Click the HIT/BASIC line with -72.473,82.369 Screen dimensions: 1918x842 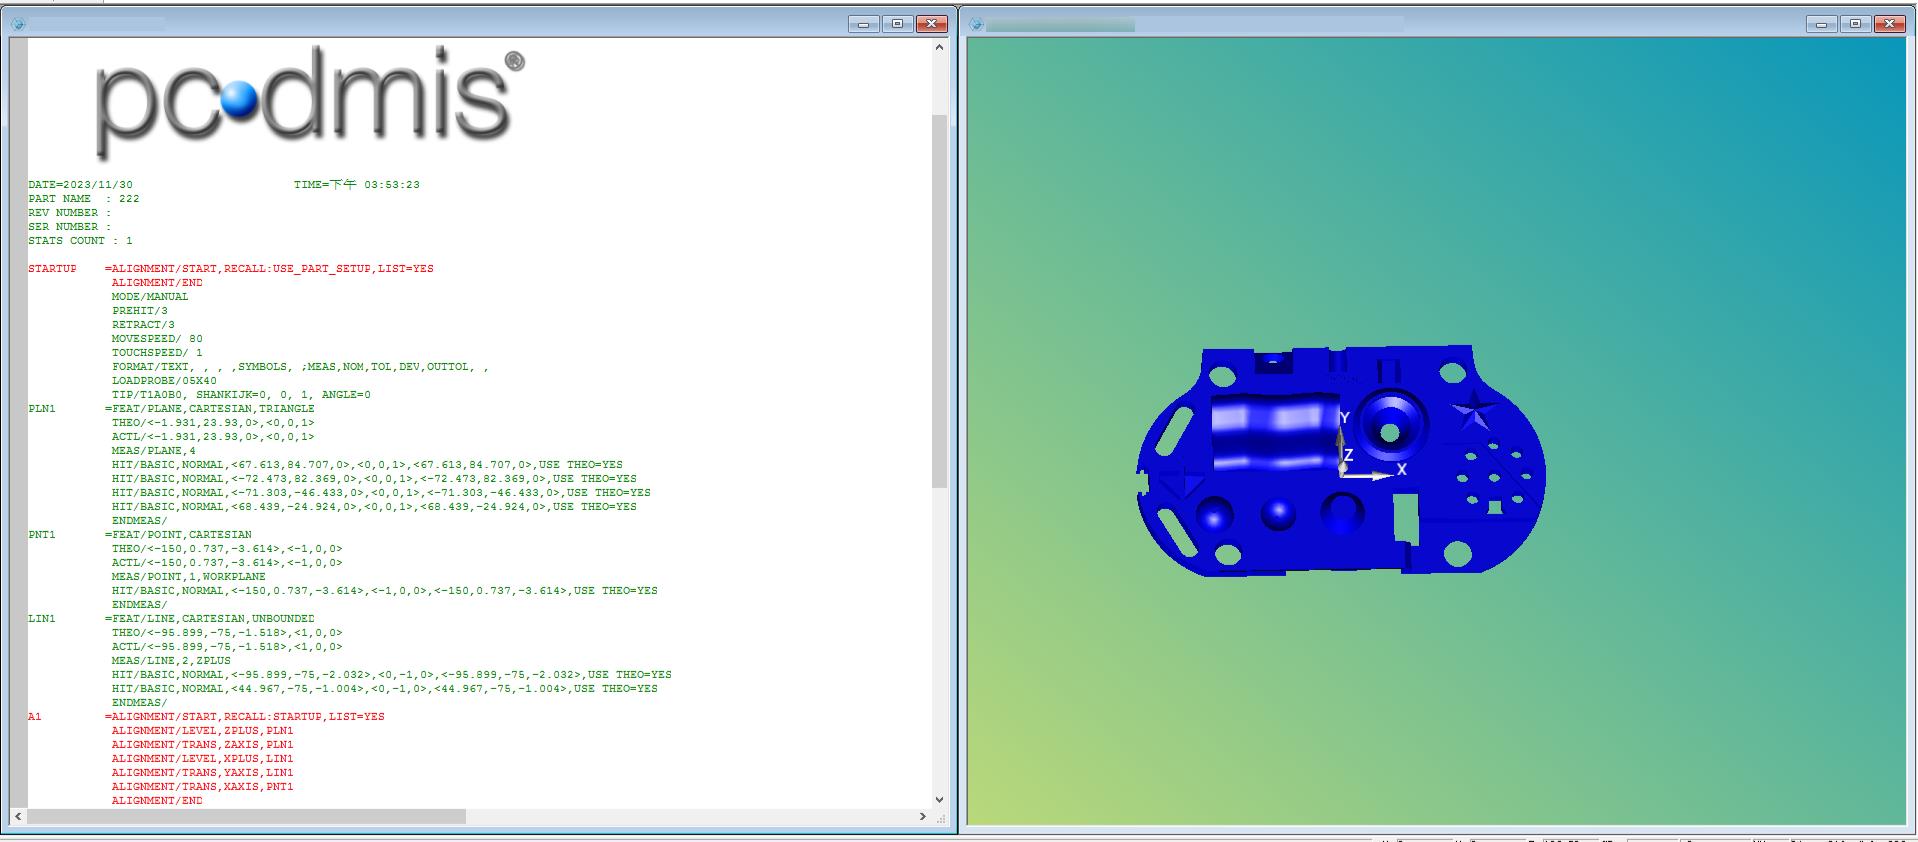(x=374, y=479)
